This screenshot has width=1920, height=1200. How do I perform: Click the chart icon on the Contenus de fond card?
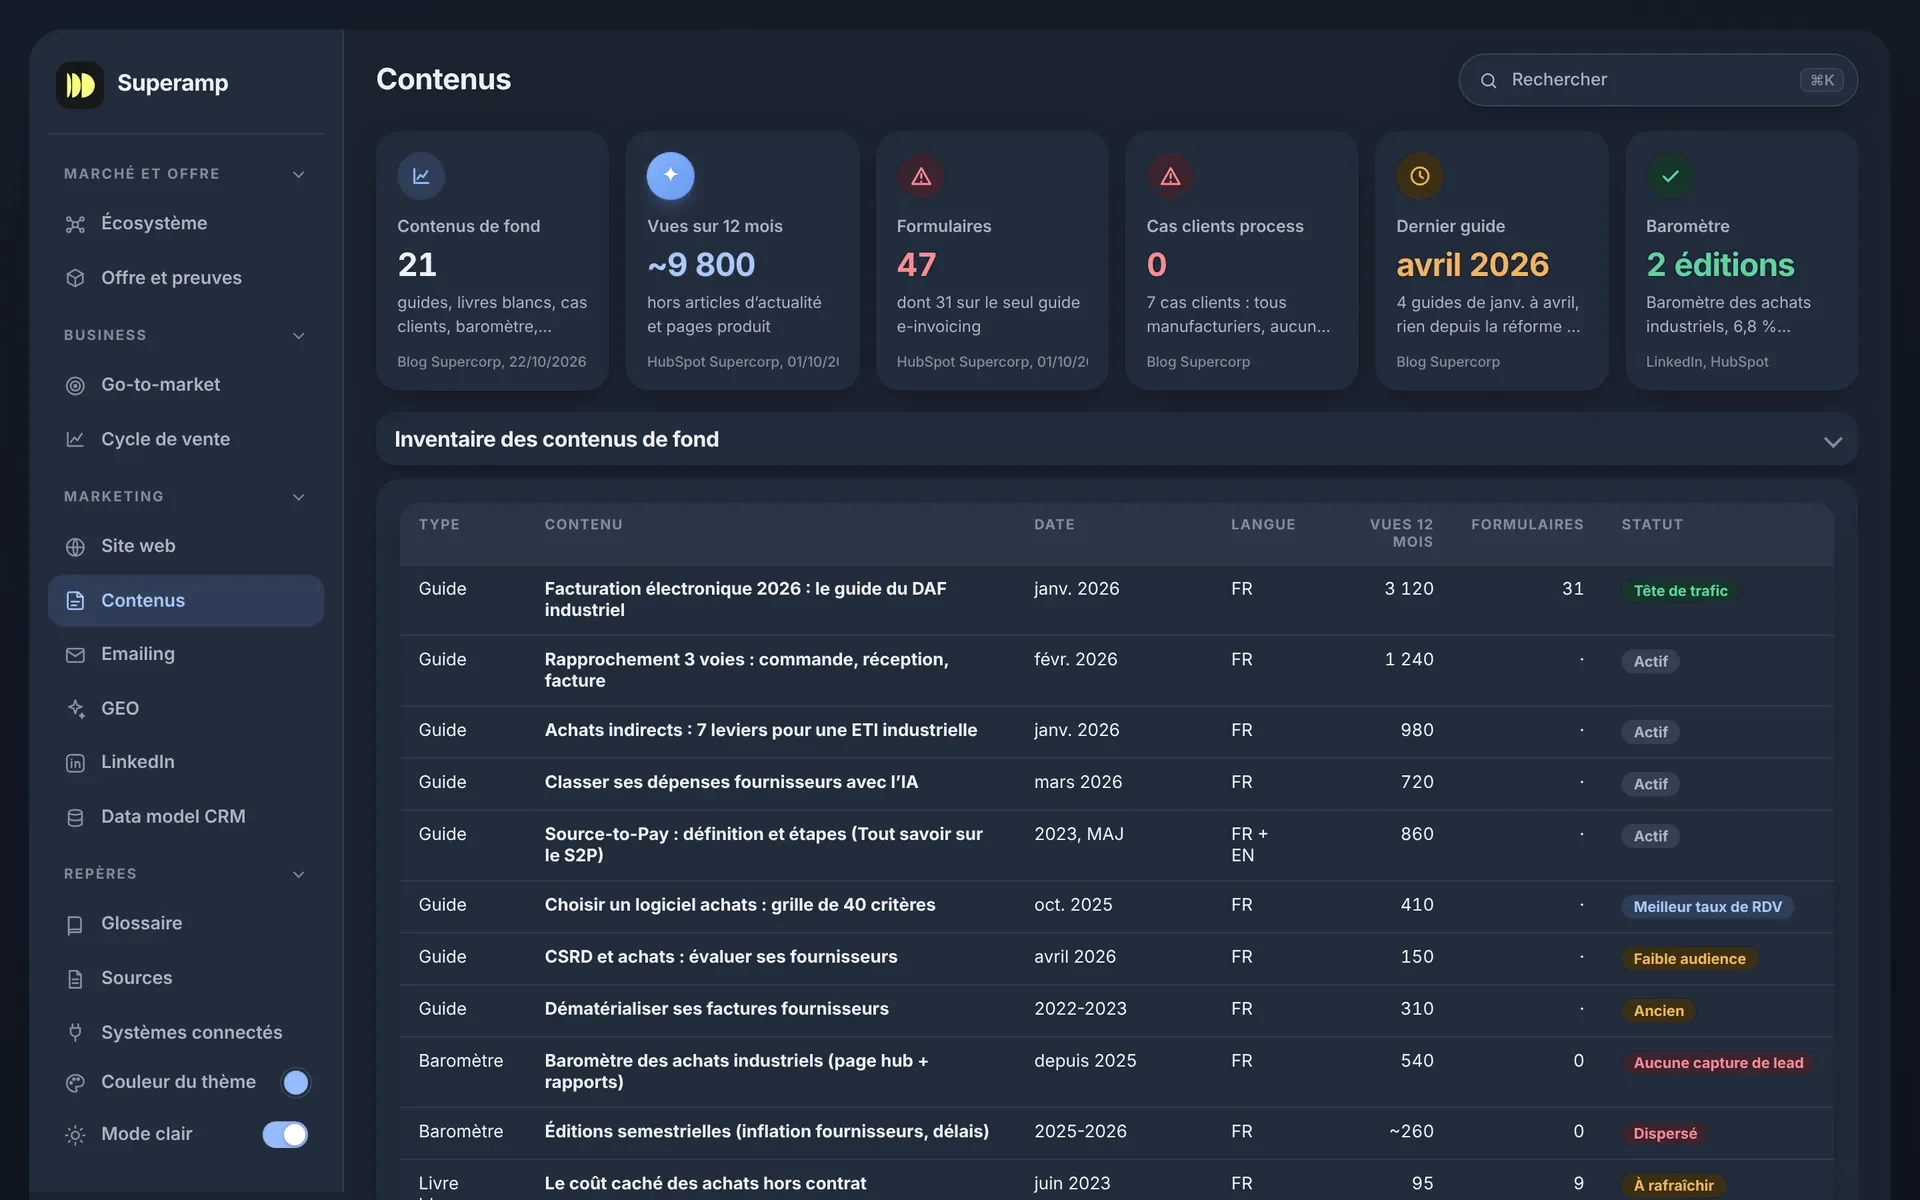pyautogui.click(x=421, y=176)
